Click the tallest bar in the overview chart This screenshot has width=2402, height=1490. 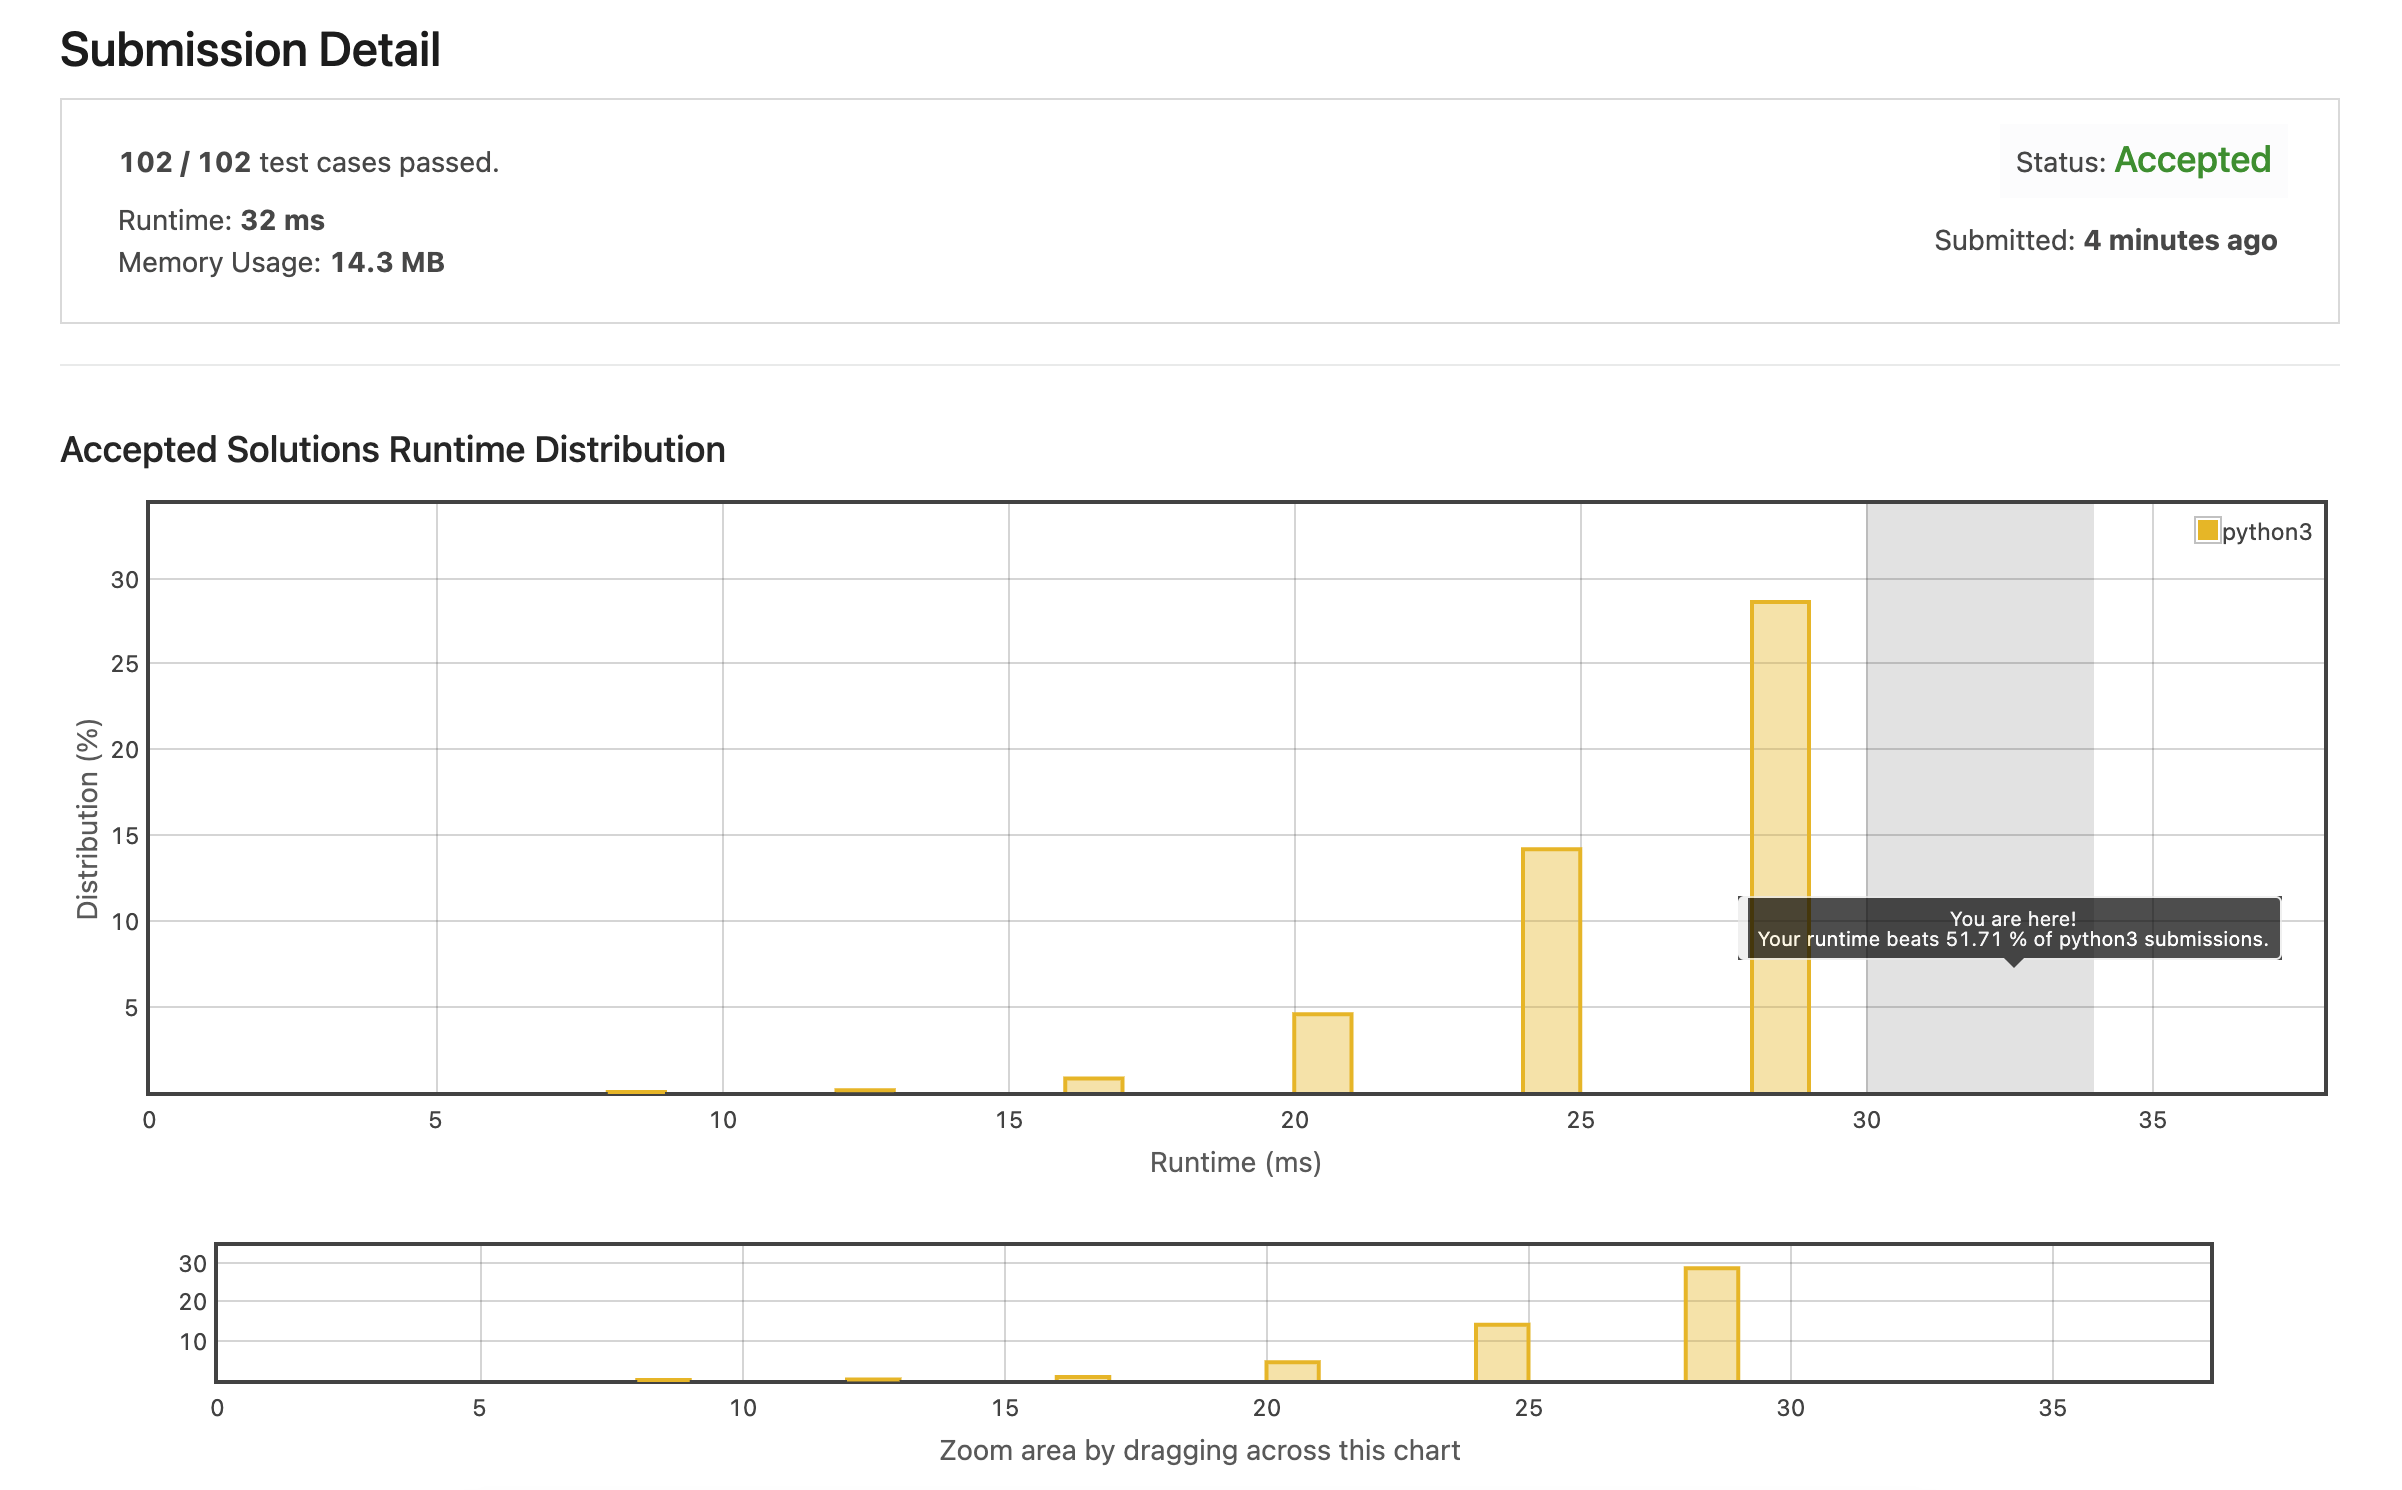click(1711, 1324)
